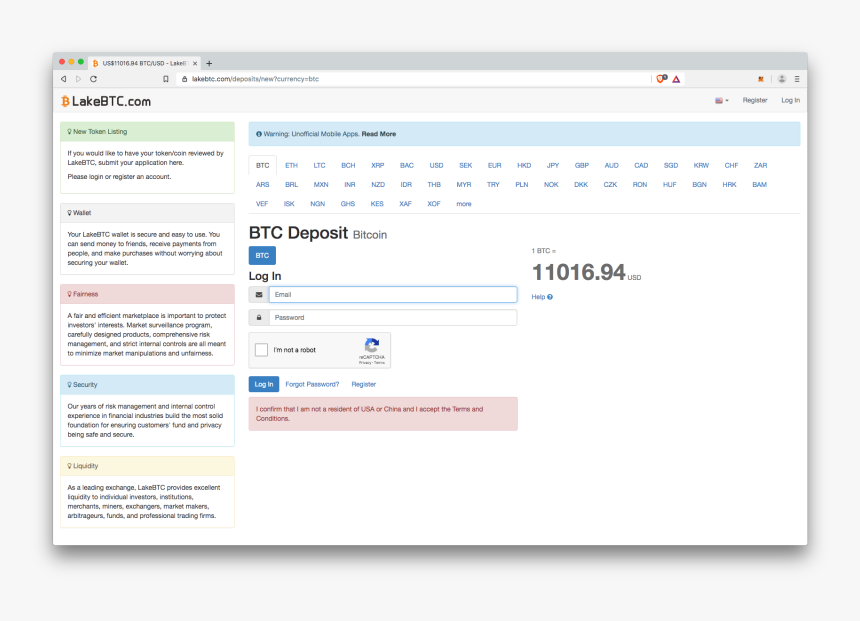Click the LakeBTC.com logo

coord(106,101)
